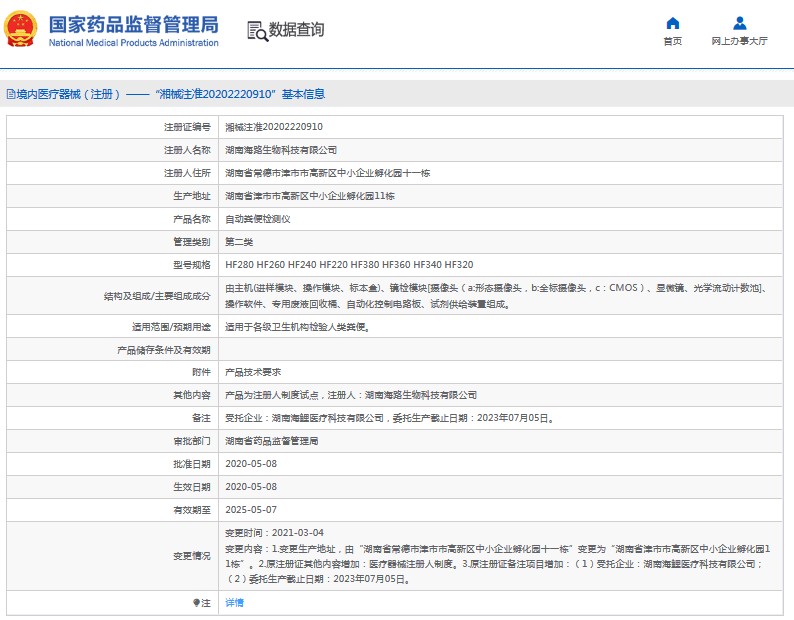Click the bulb icon beside 注
Viewport: 794px width, 620px height.
(196, 603)
